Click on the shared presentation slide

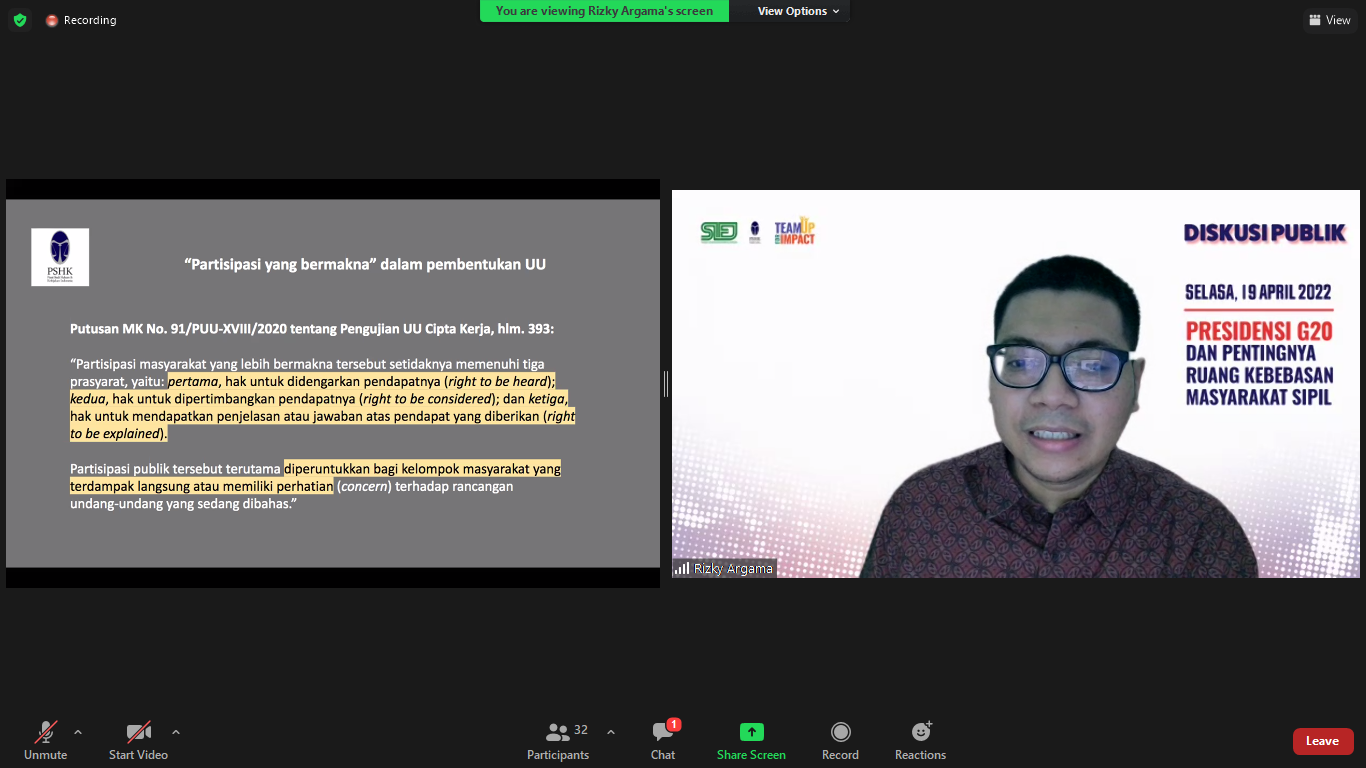tap(332, 420)
